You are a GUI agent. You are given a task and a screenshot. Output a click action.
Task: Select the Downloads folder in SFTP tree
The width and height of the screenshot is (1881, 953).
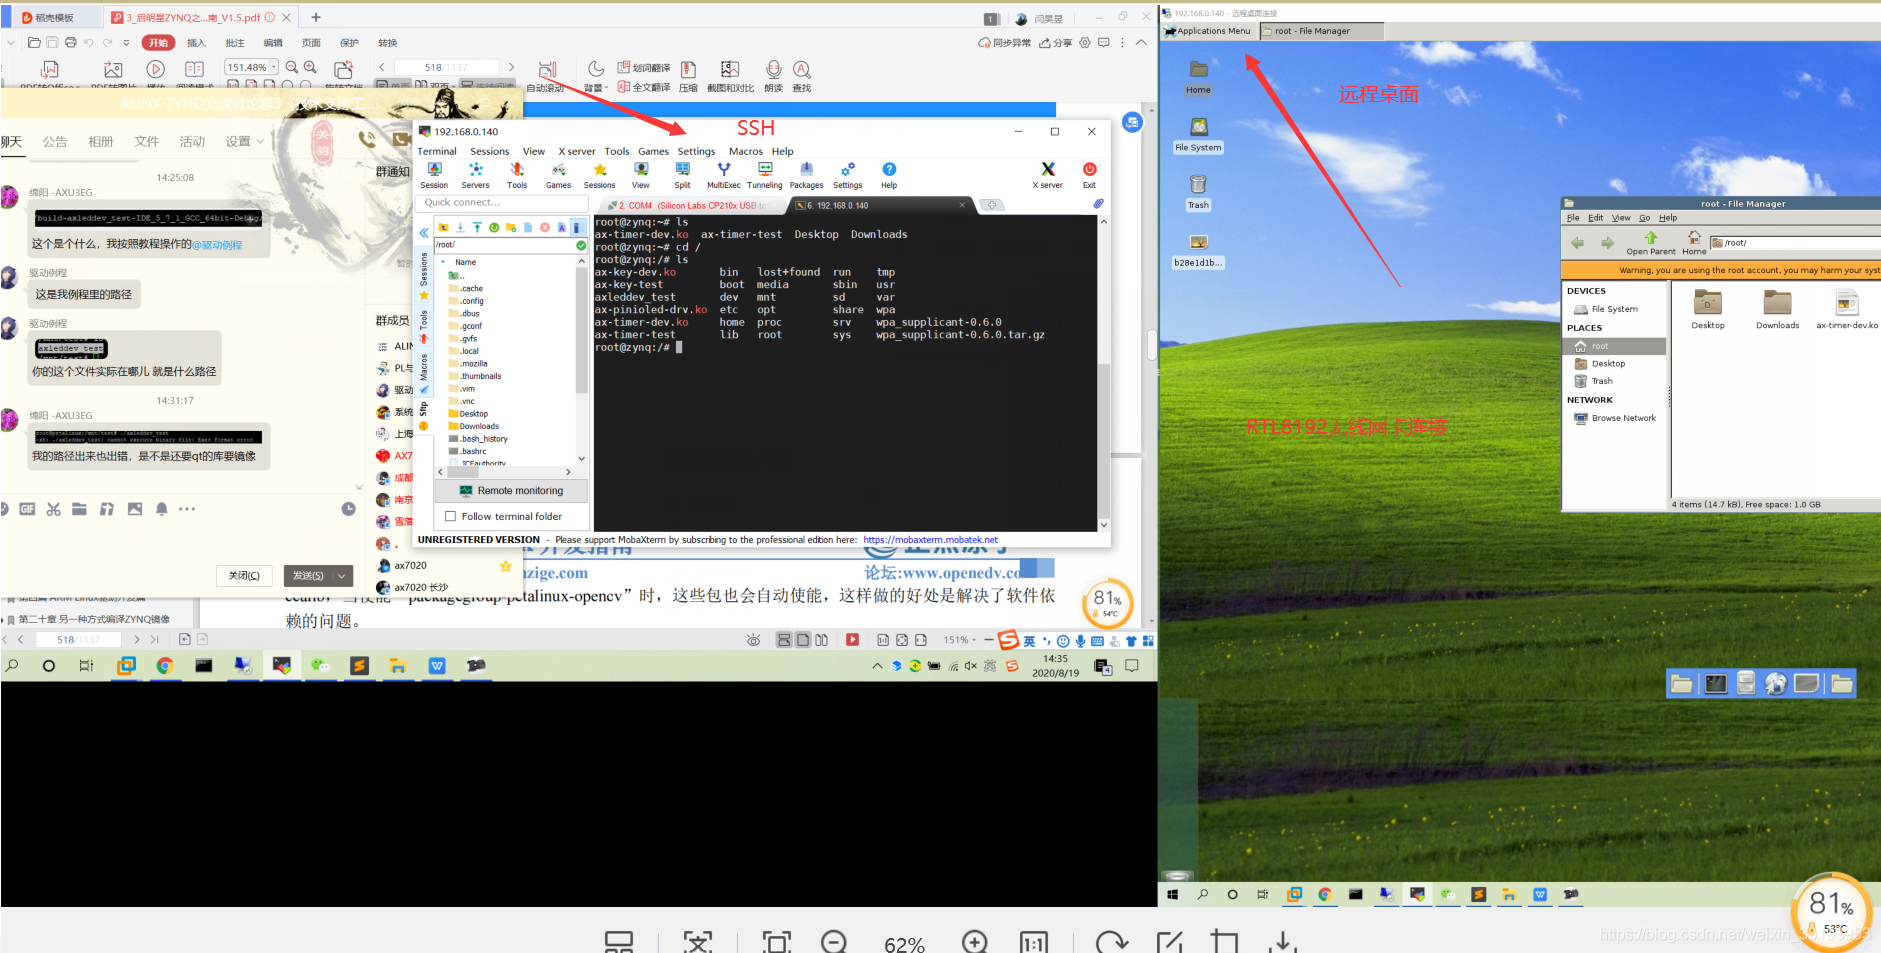(x=473, y=426)
